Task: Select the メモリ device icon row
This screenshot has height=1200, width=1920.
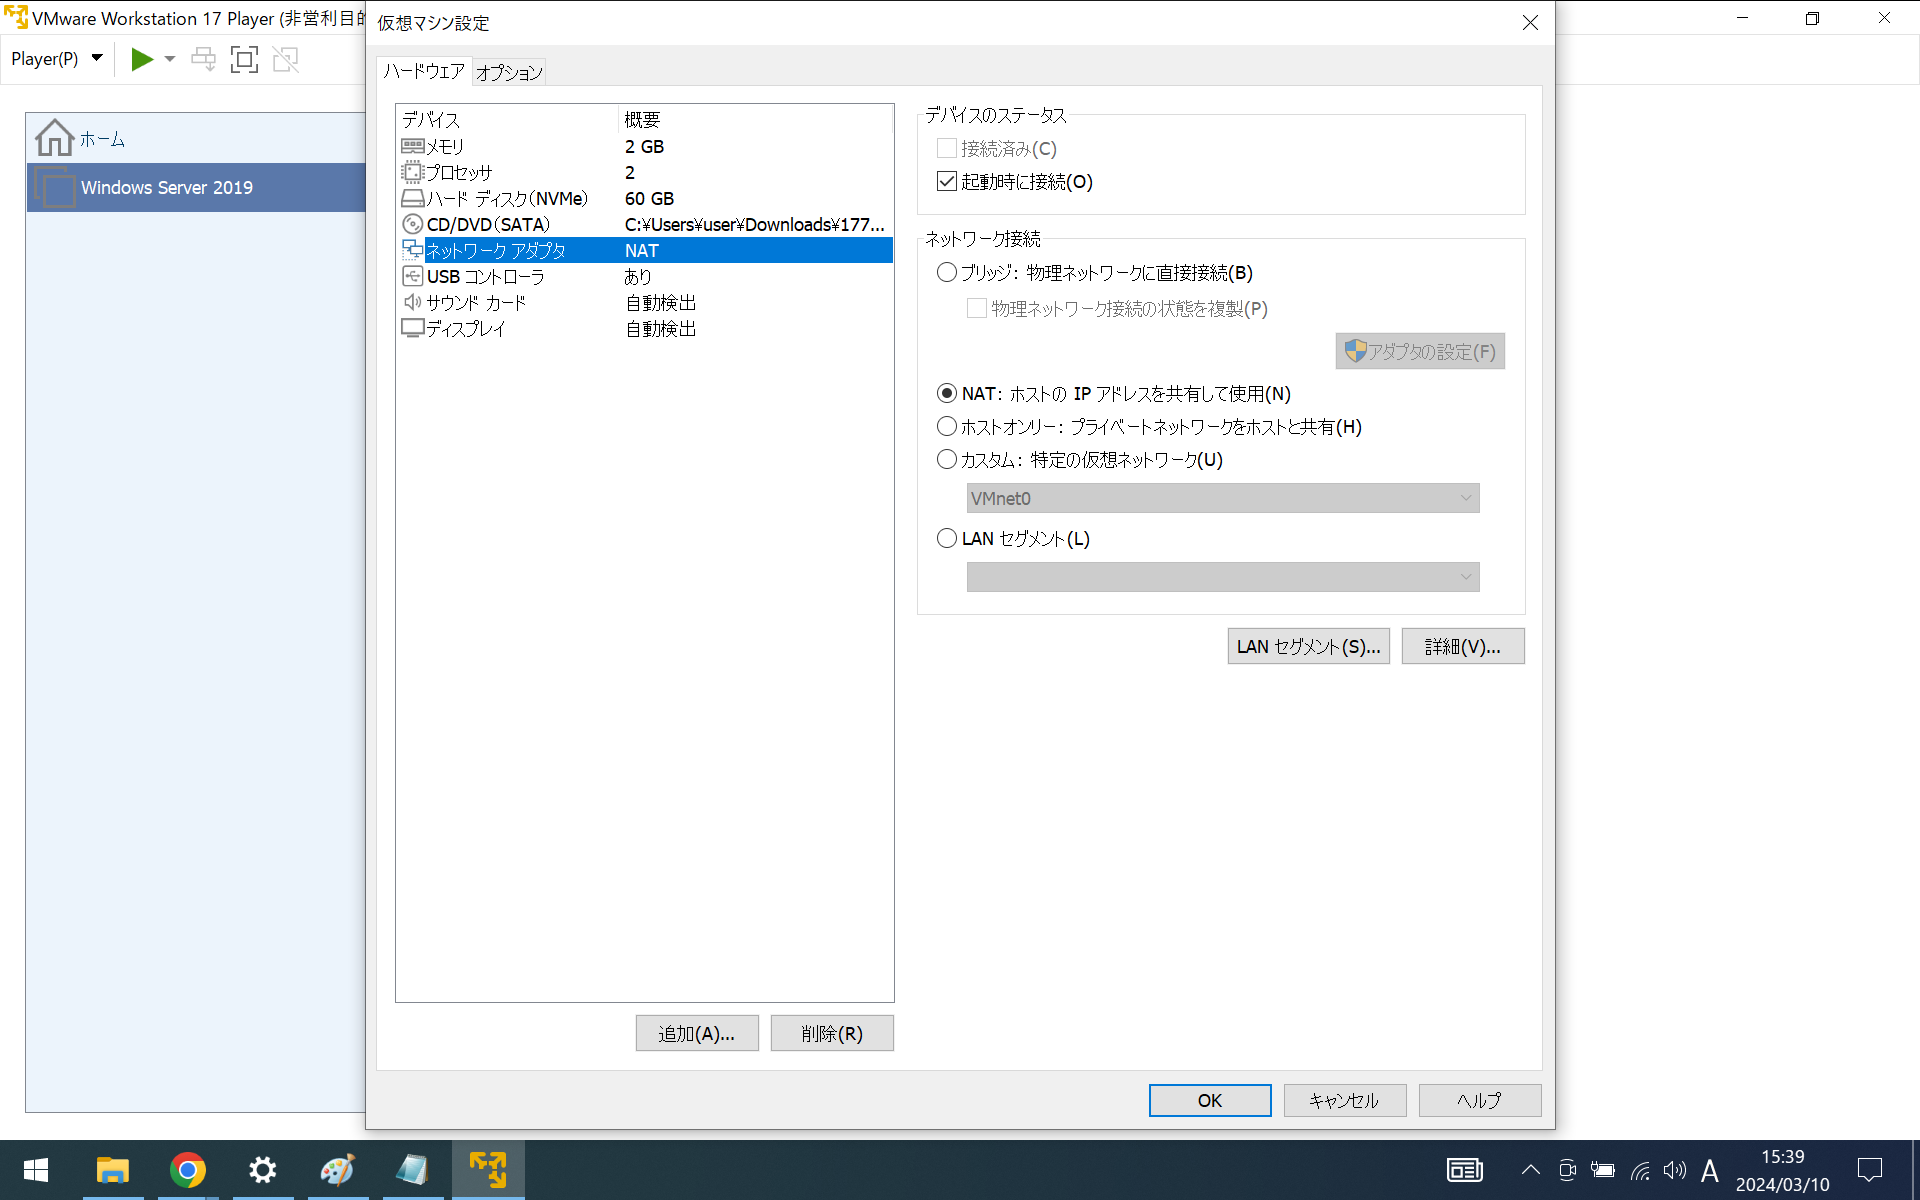Action: click(x=413, y=146)
